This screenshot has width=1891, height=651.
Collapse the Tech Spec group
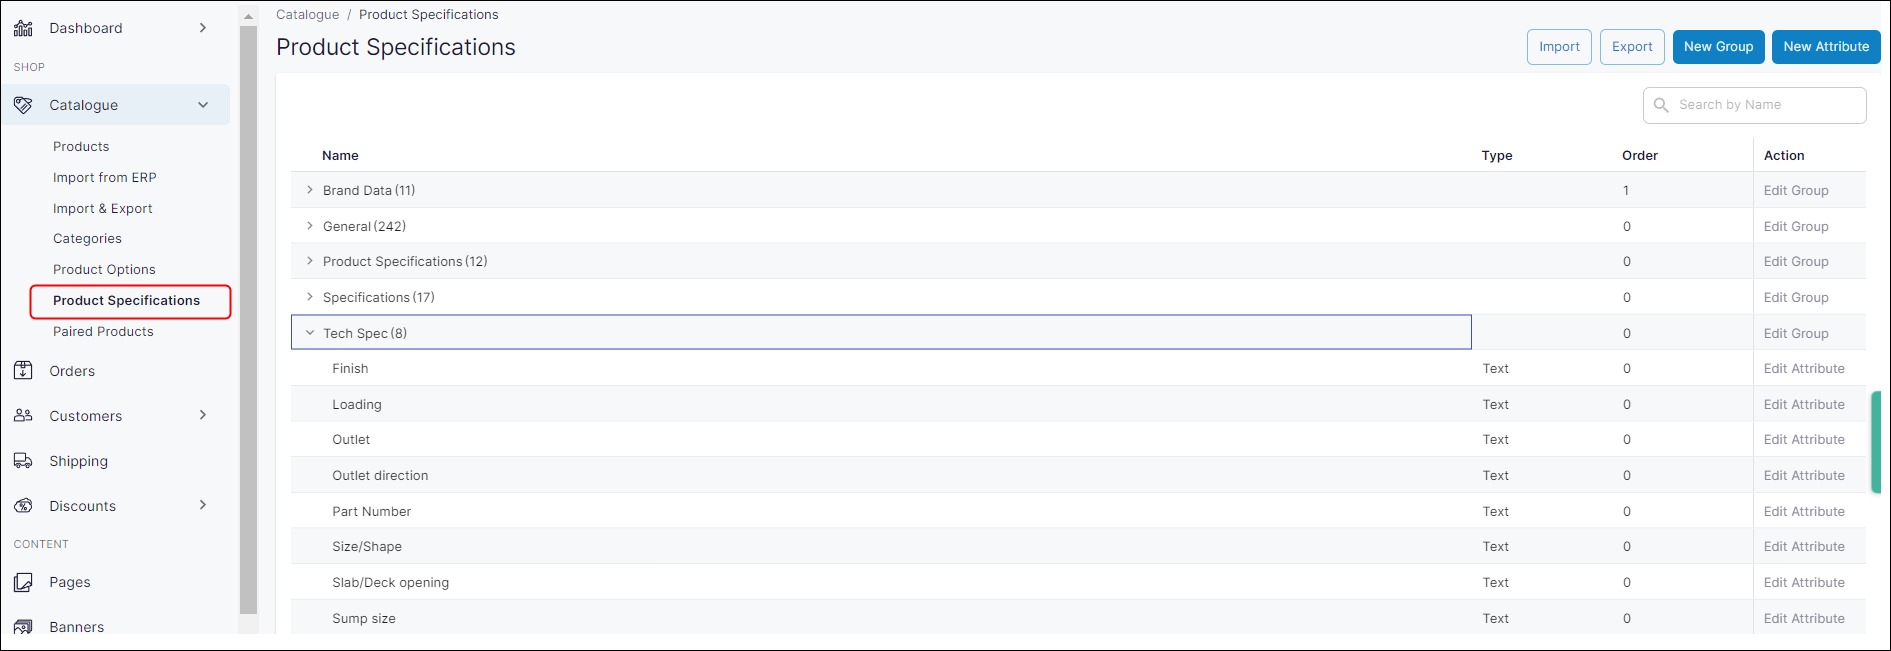(x=310, y=333)
